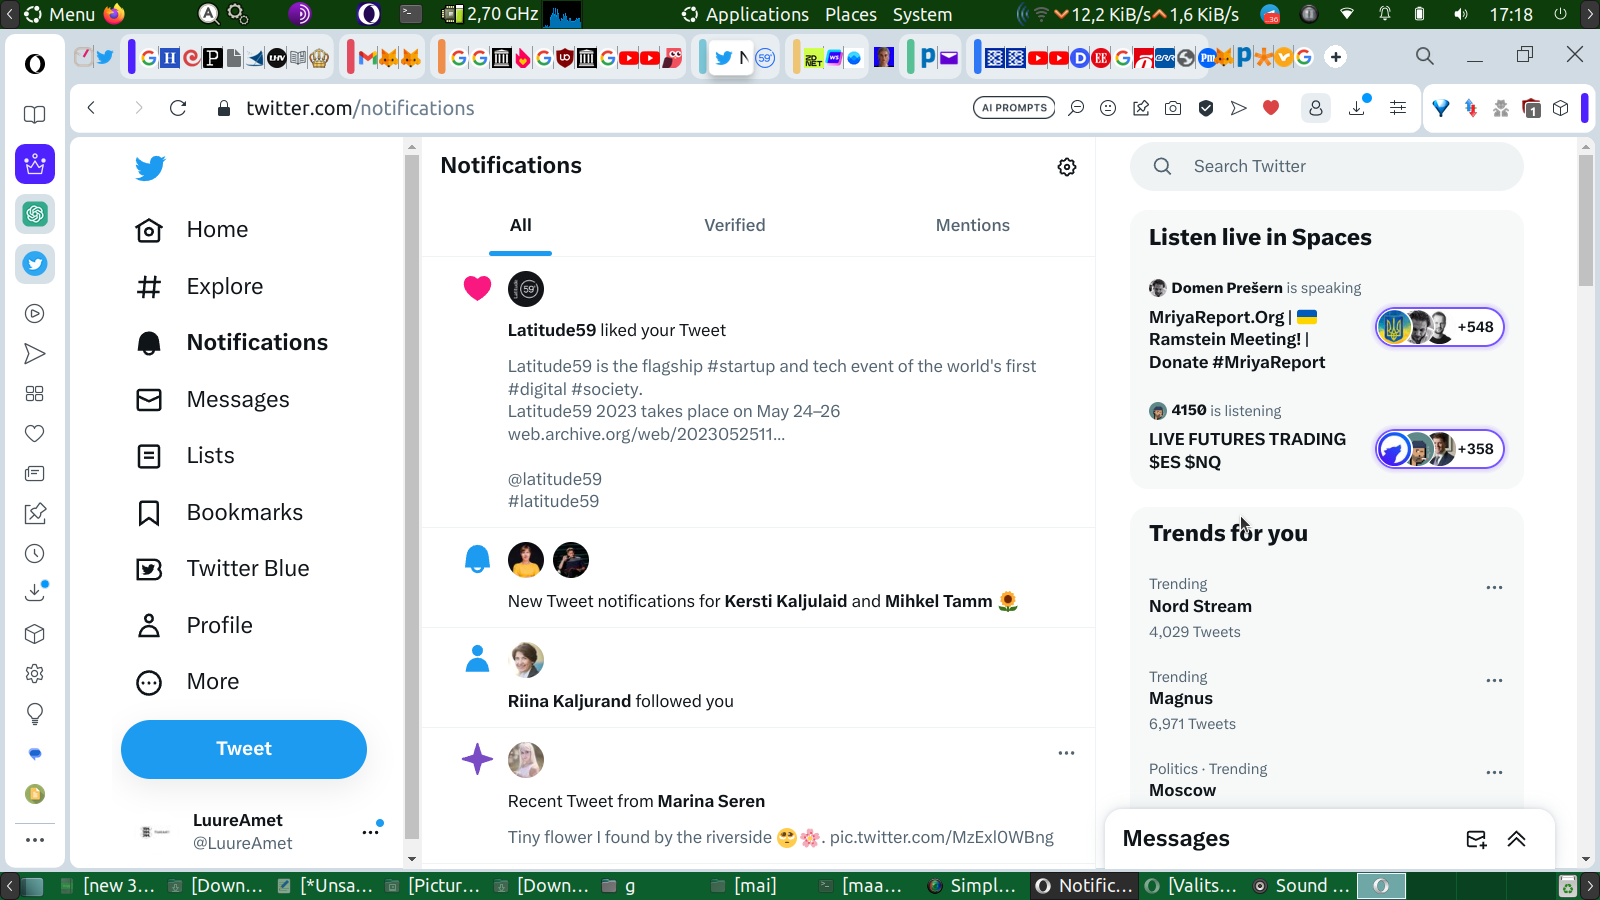Compose a new message in Messages drawer

point(1476,839)
